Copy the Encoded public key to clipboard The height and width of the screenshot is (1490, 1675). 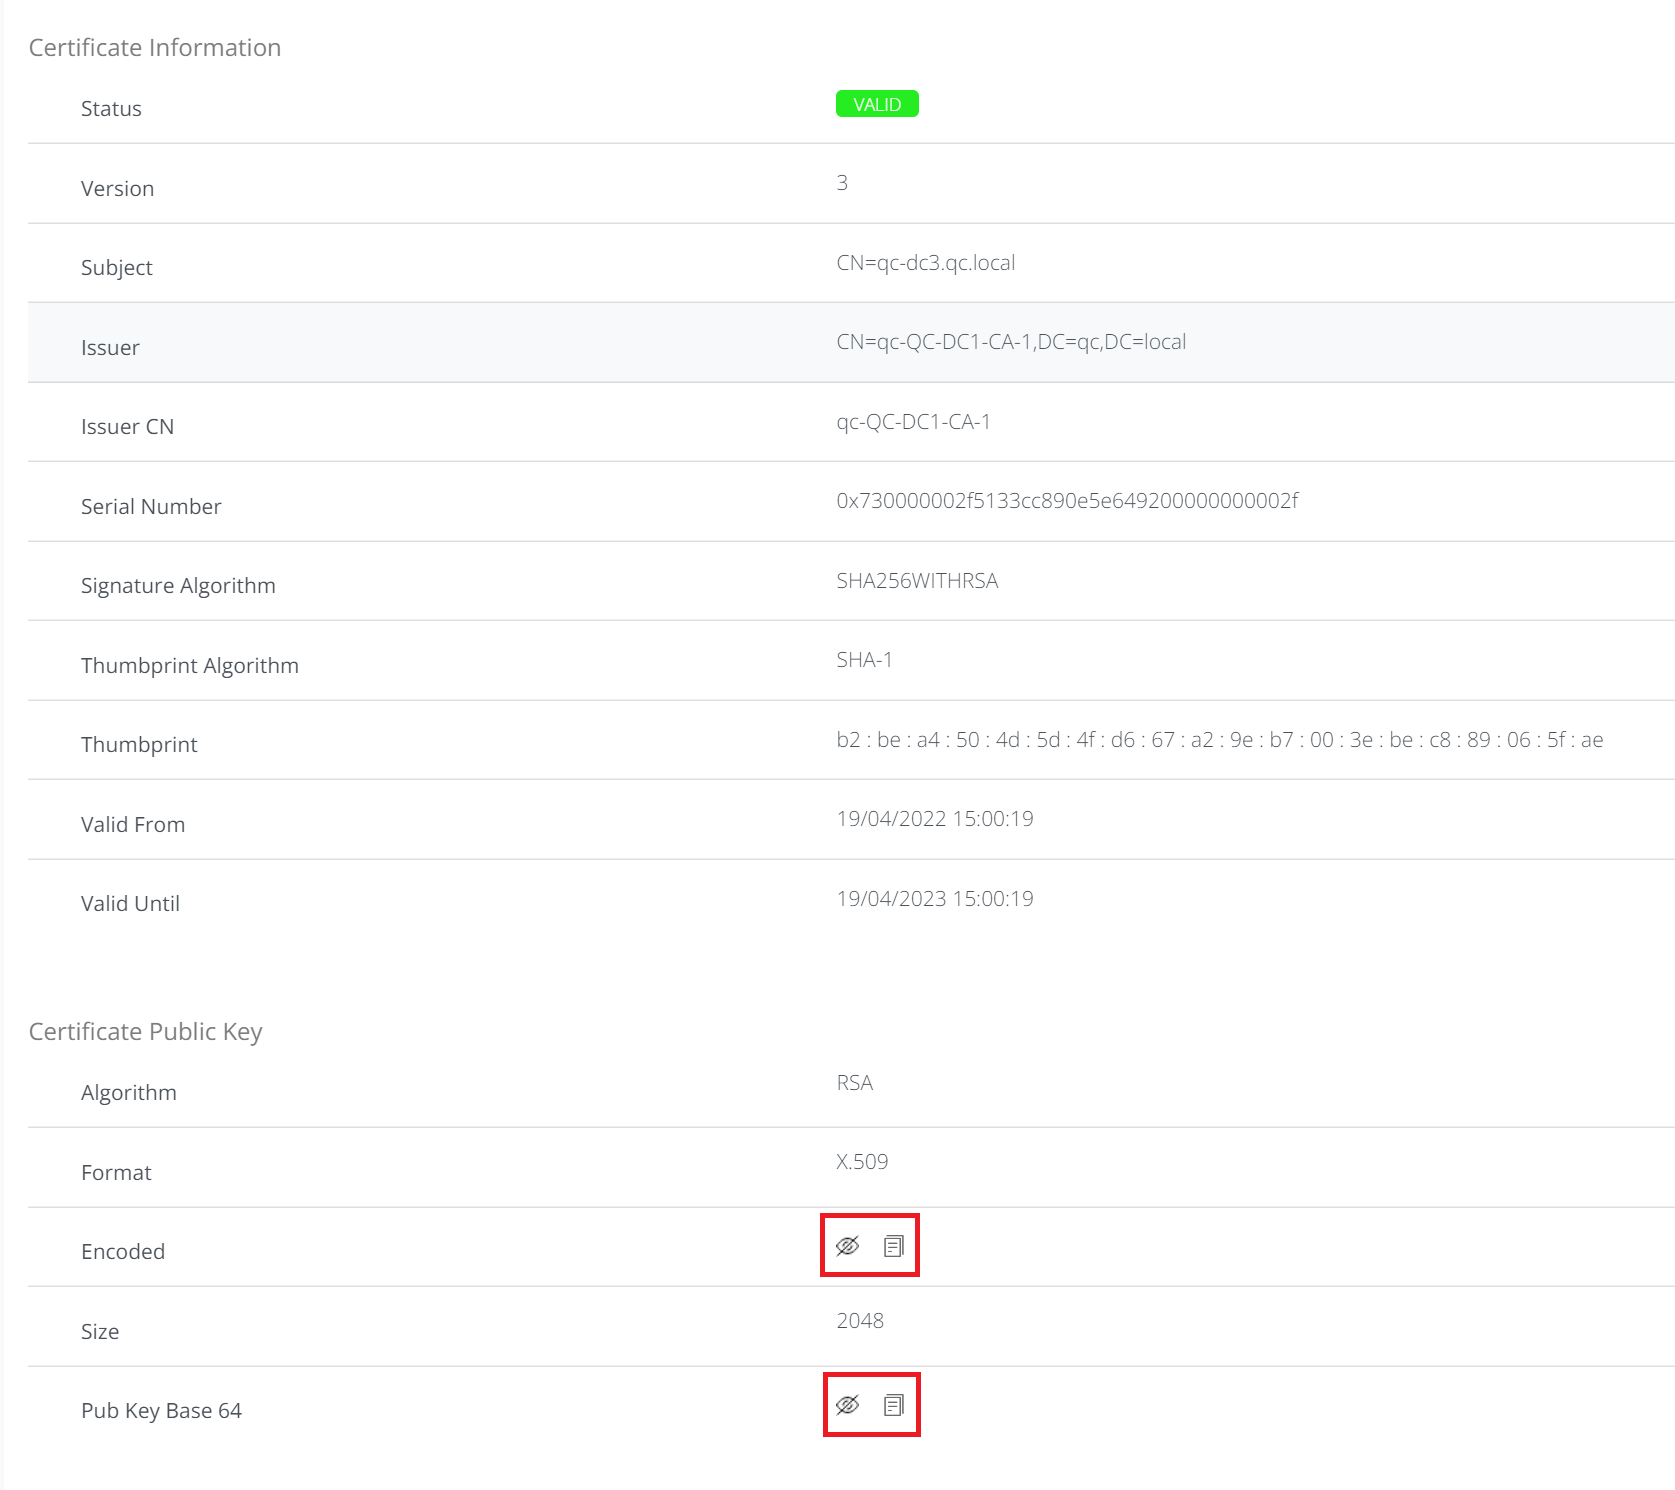[x=894, y=1246]
